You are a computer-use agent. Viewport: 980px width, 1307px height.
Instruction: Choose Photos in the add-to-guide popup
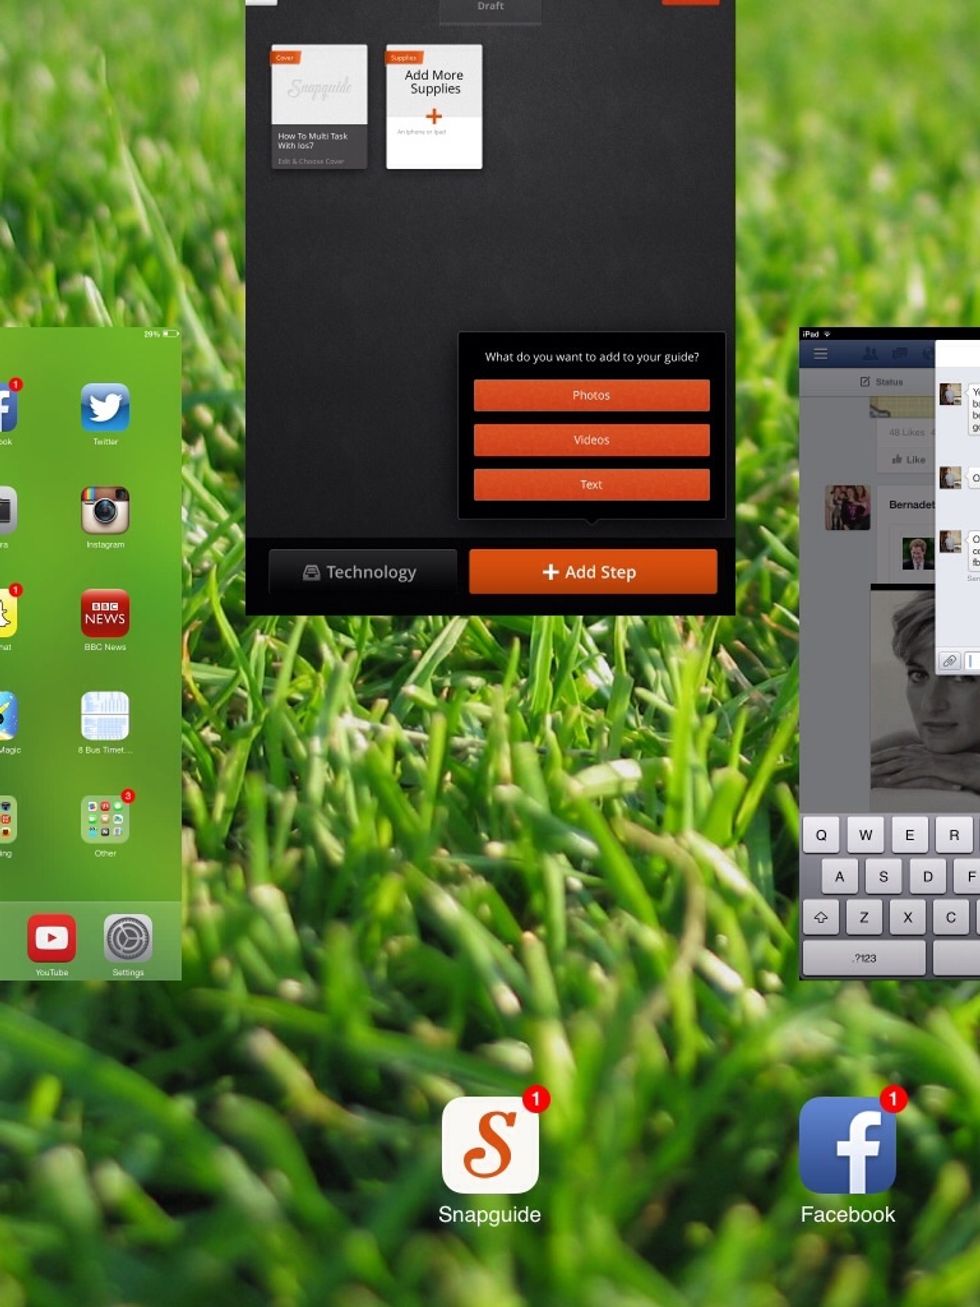click(591, 395)
